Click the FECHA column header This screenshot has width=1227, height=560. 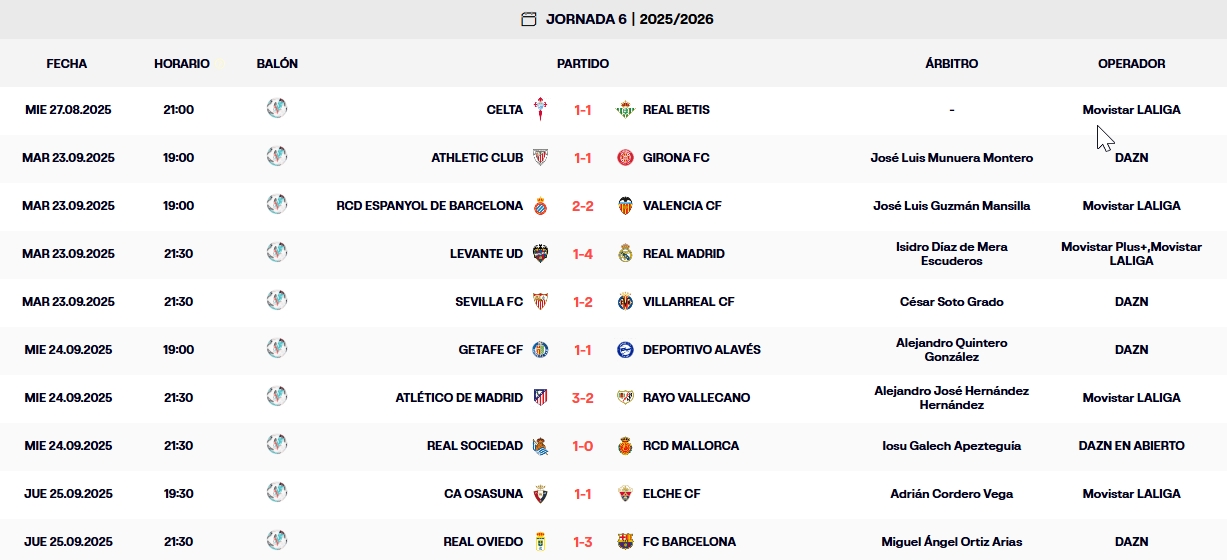pyautogui.click(x=67, y=63)
